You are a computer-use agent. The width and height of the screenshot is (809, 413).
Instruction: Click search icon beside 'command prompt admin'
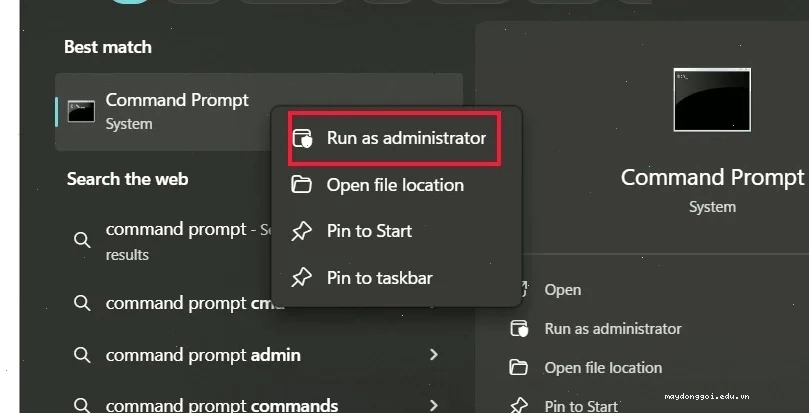tap(82, 355)
